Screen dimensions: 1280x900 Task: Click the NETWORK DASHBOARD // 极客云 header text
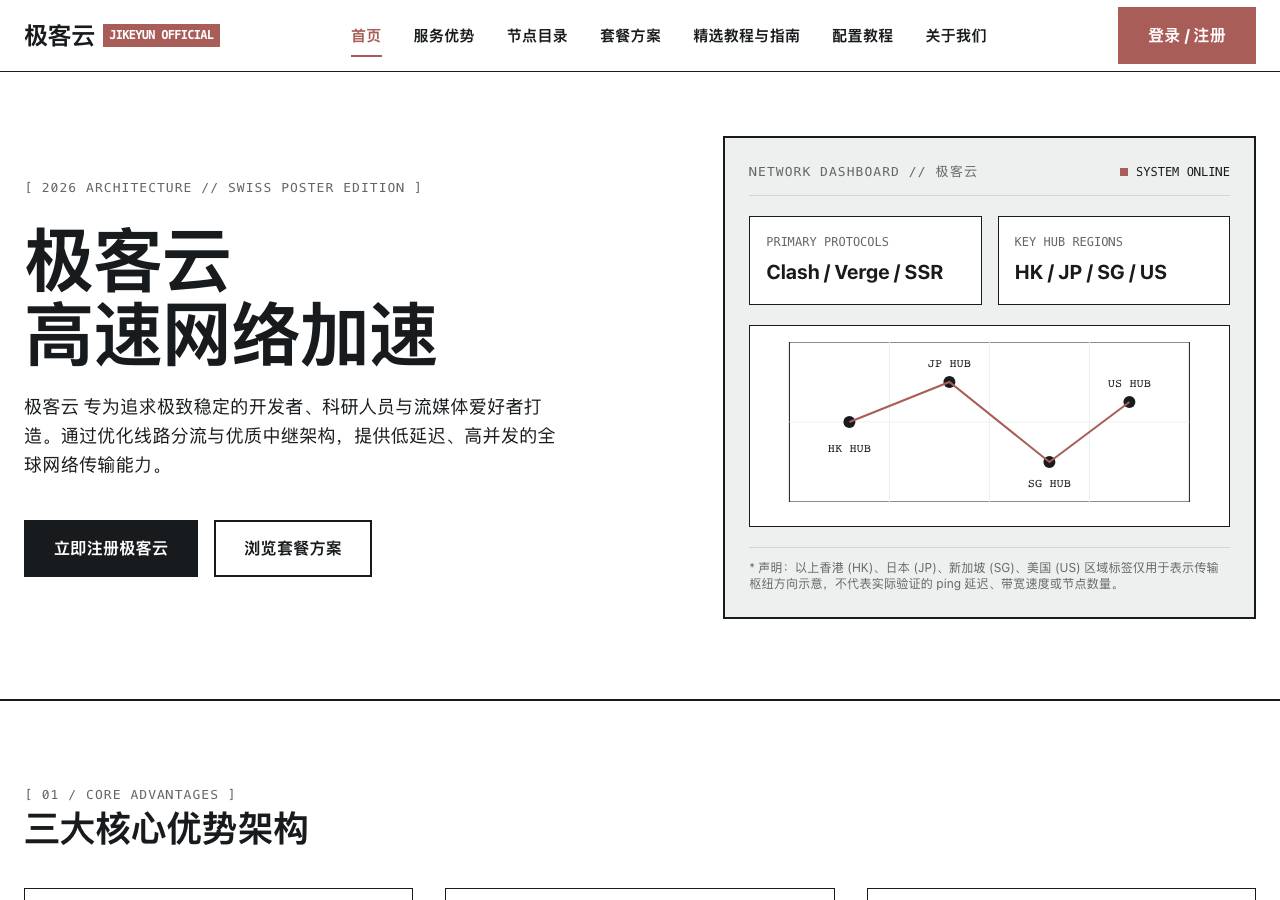click(x=863, y=172)
